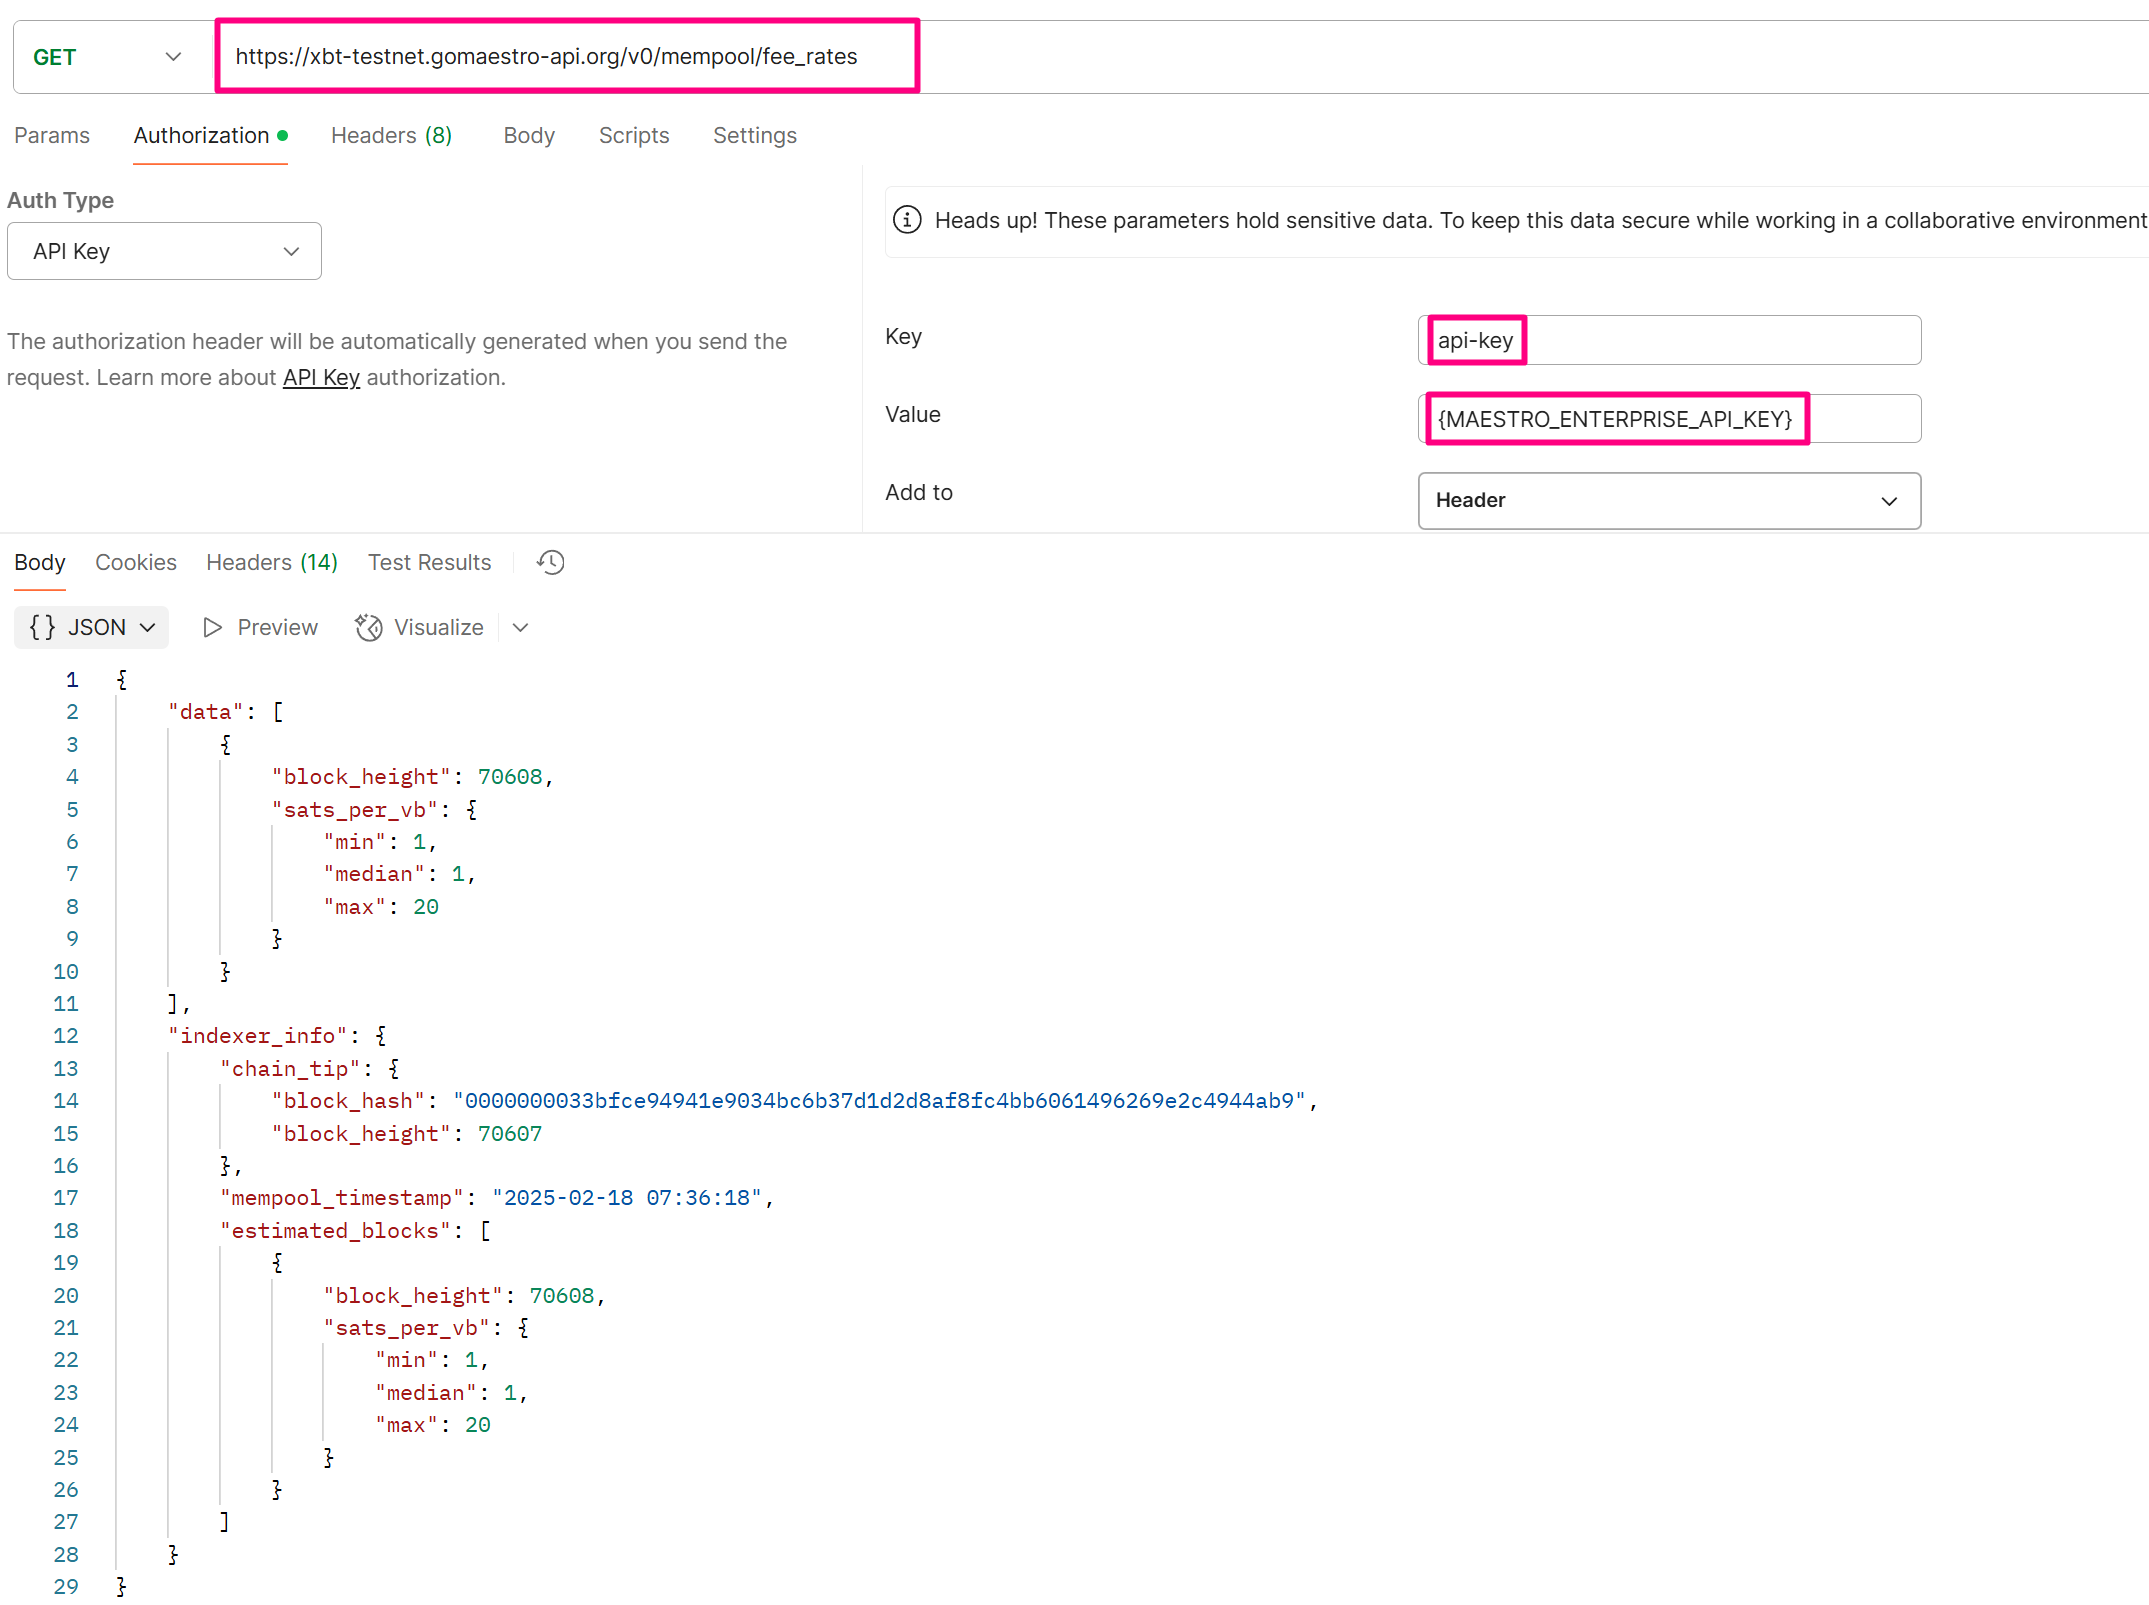Click the info icon in Heads up notice

click(x=907, y=220)
